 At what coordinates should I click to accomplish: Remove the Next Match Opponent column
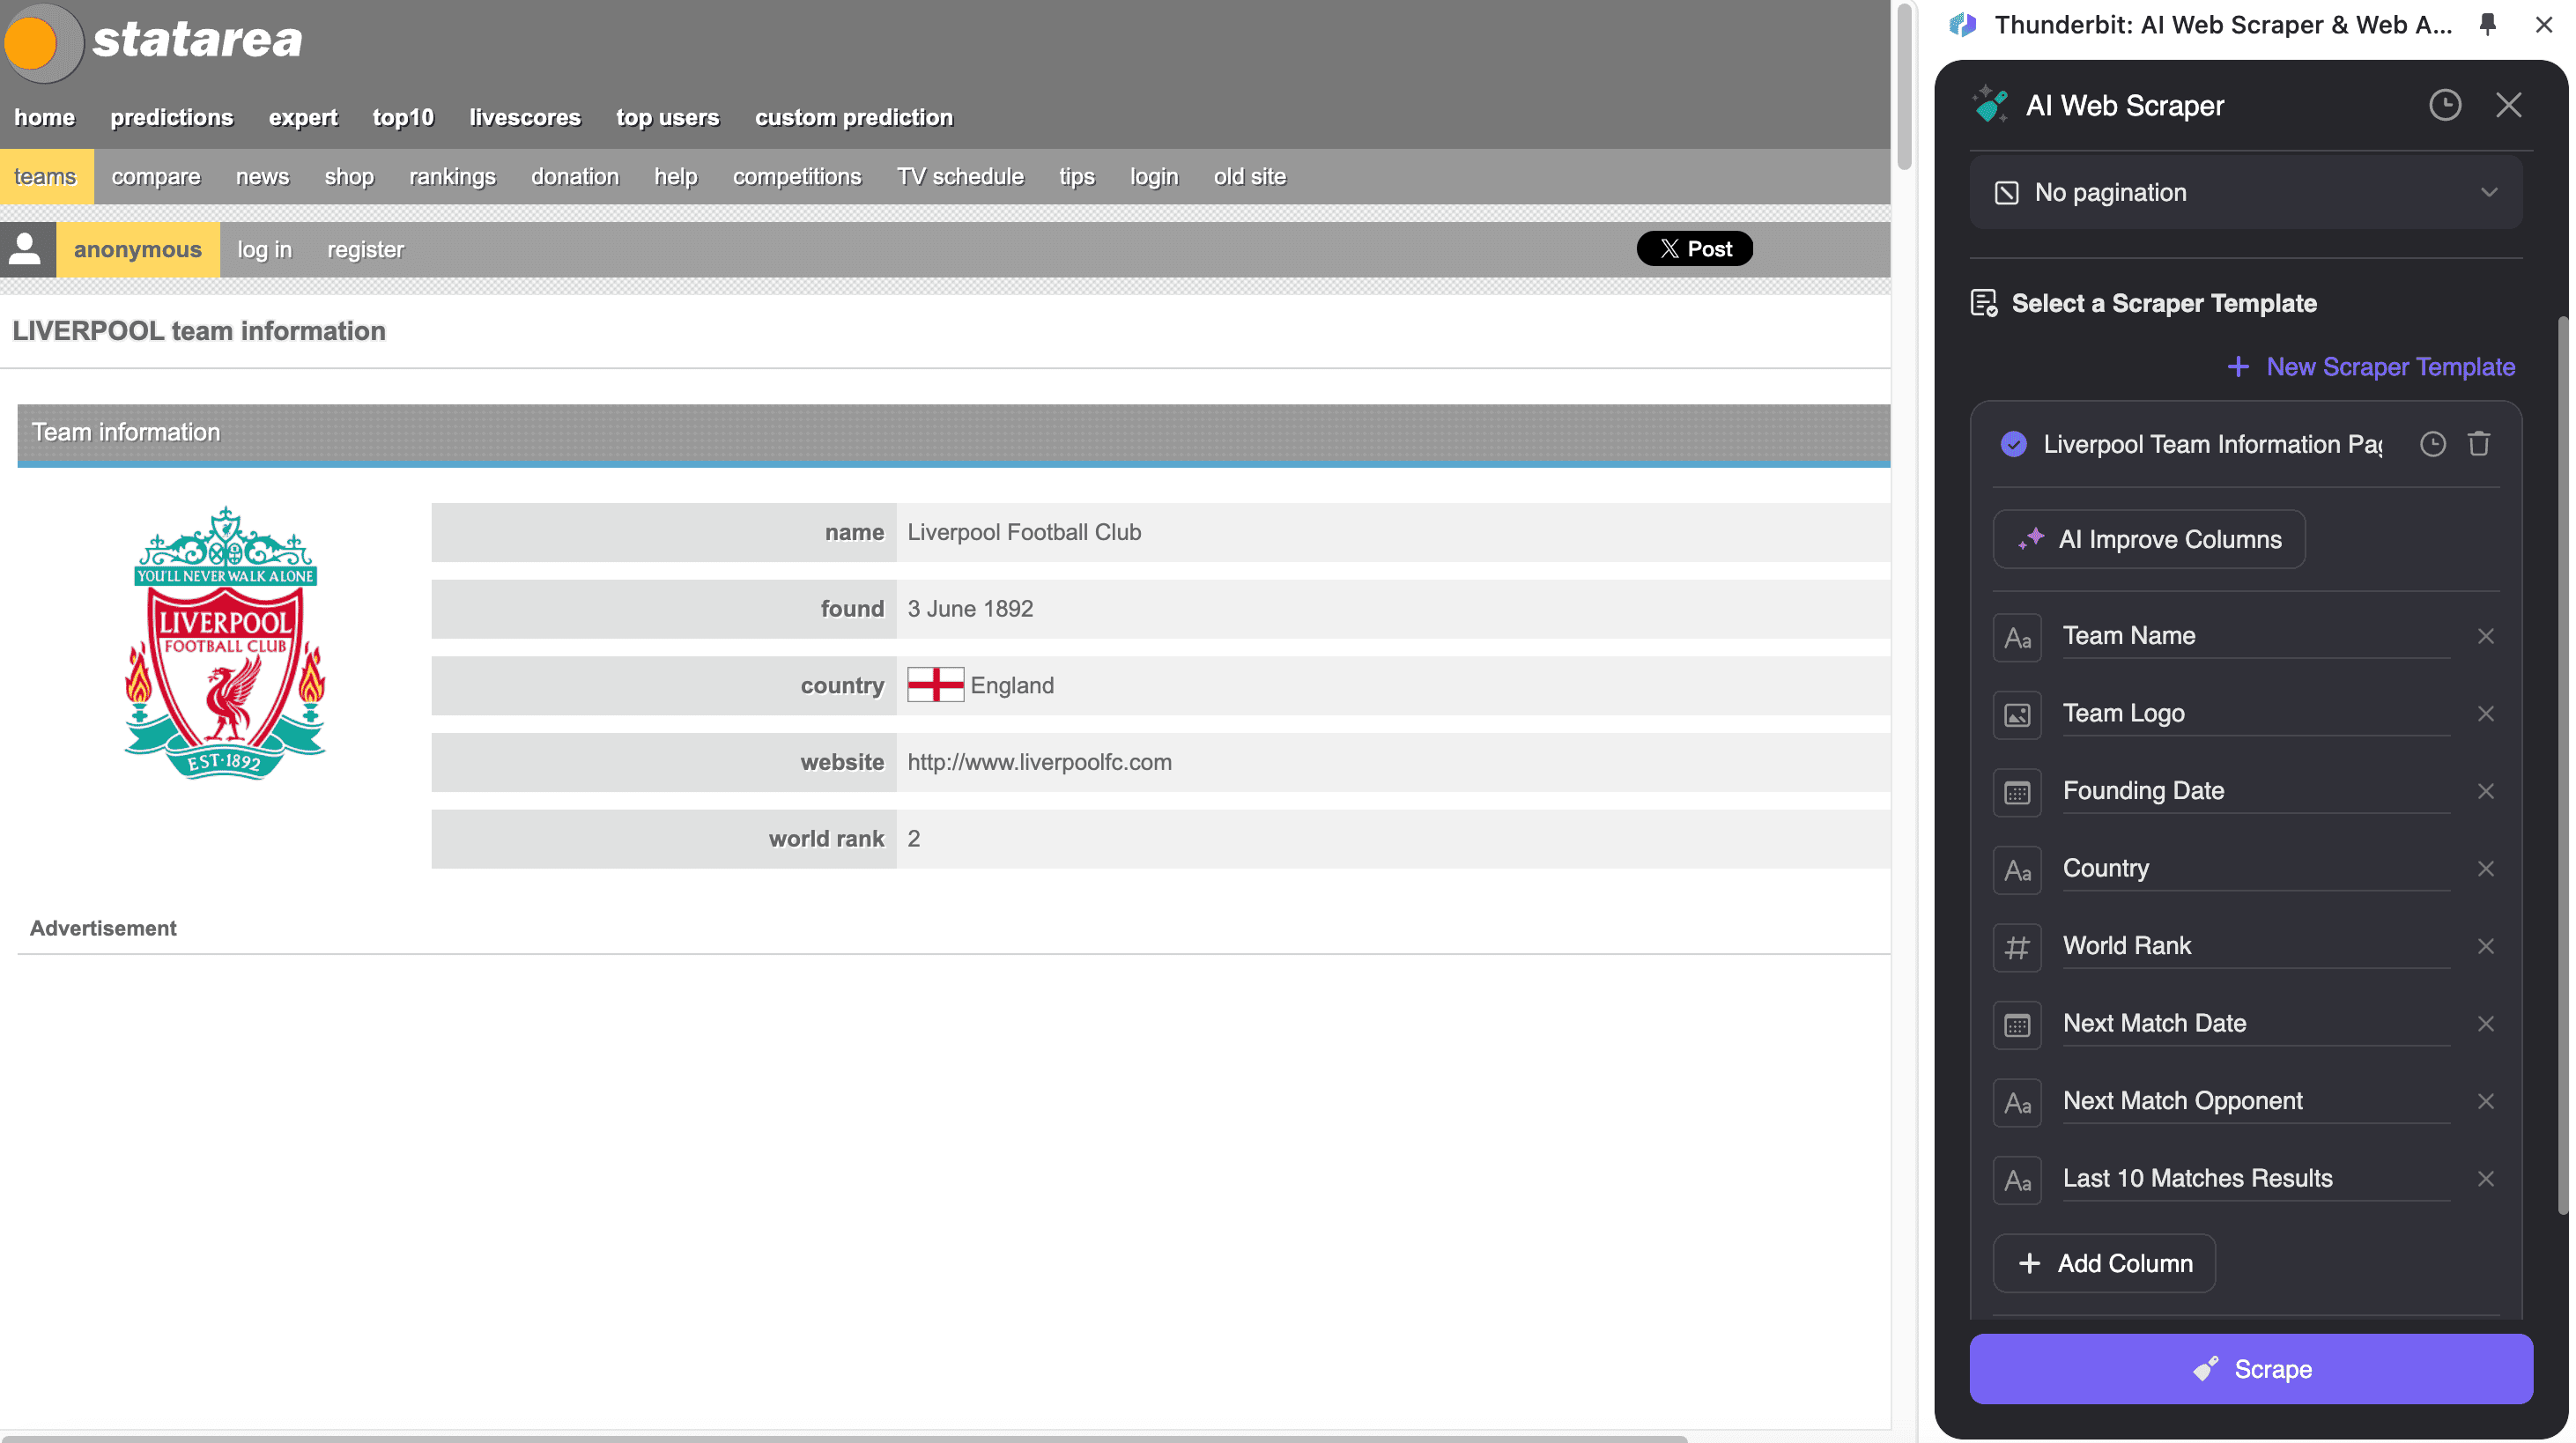[x=2485, y=1101]
